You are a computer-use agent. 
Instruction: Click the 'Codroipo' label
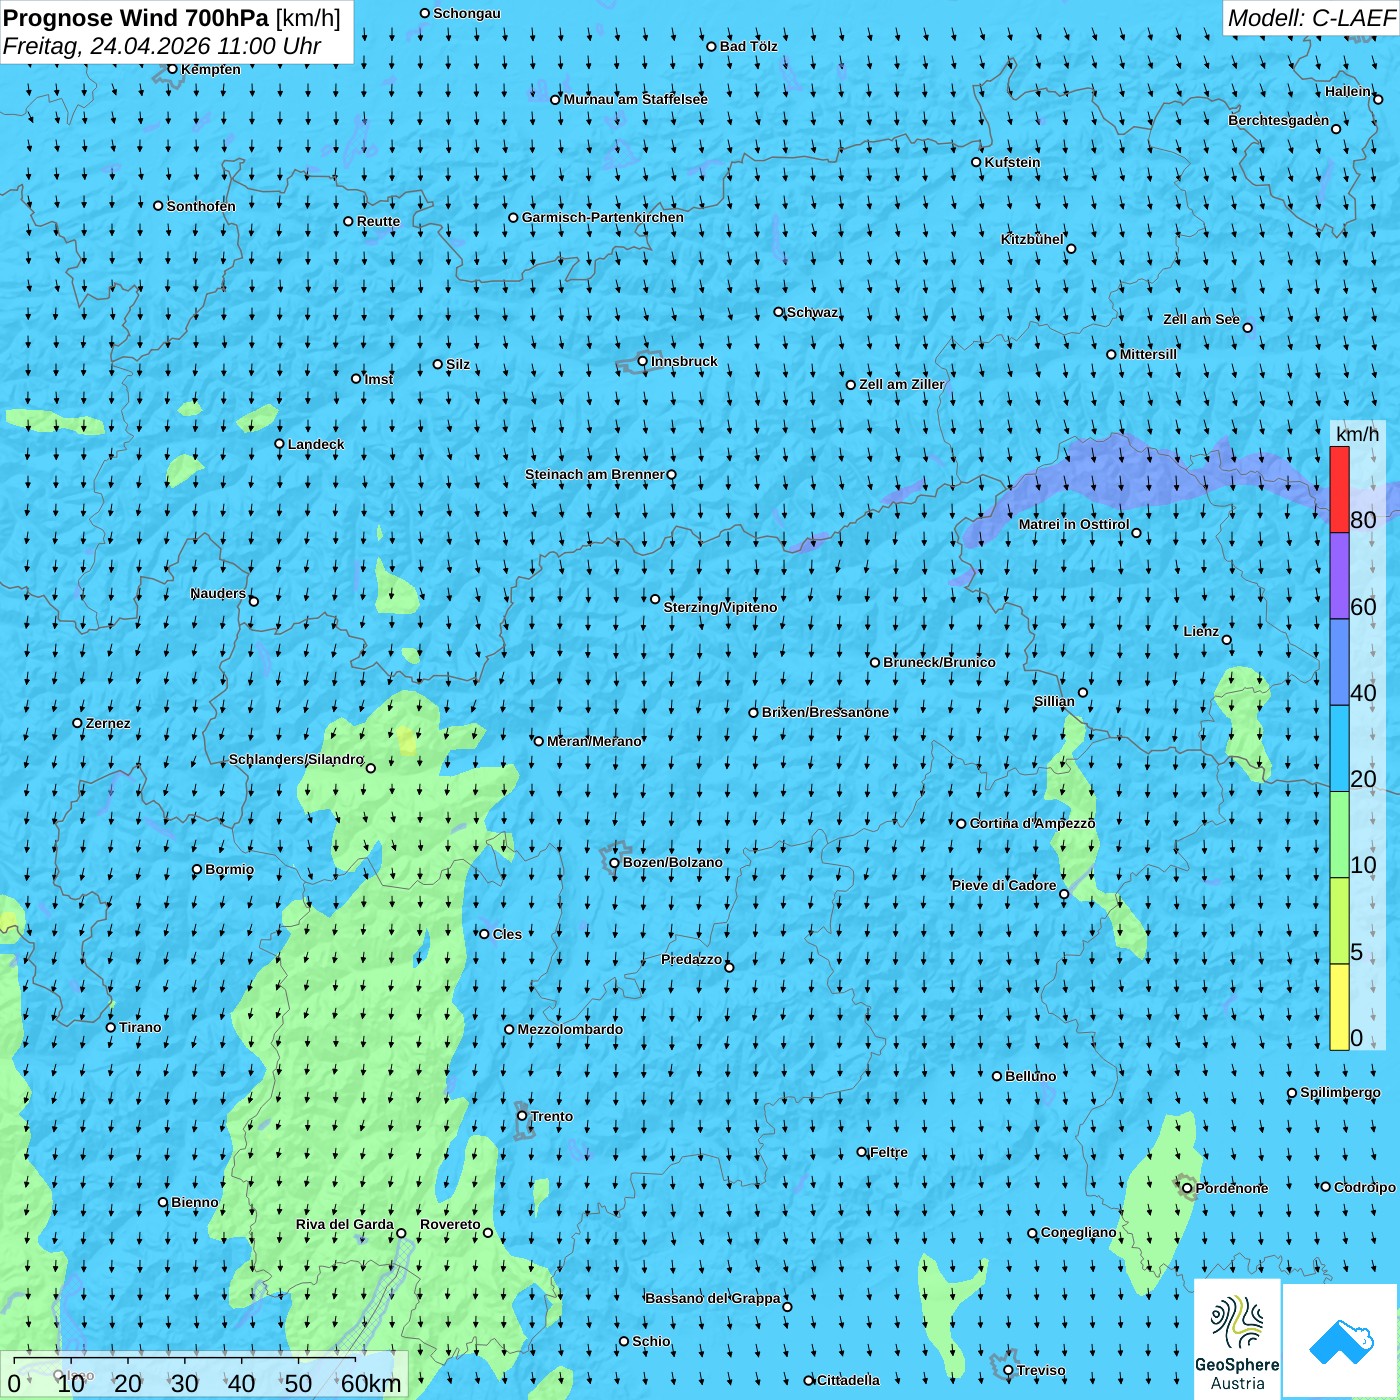[x=1365, y=1187]
